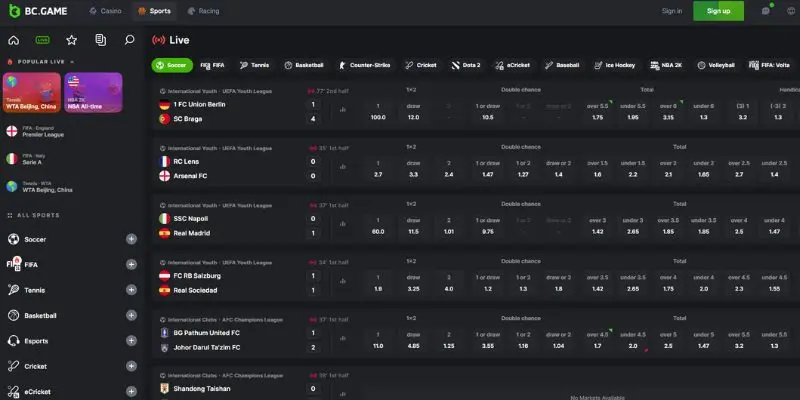This screenshot has height=400, width=800.
Task: Expand FIFA with its plus button
Action: click(132, 264)
